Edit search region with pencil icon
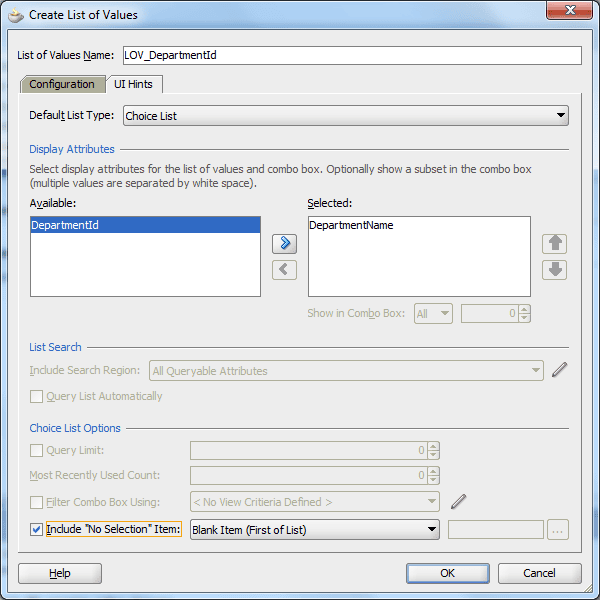The image size is (600, 601). tap(559, 370)
